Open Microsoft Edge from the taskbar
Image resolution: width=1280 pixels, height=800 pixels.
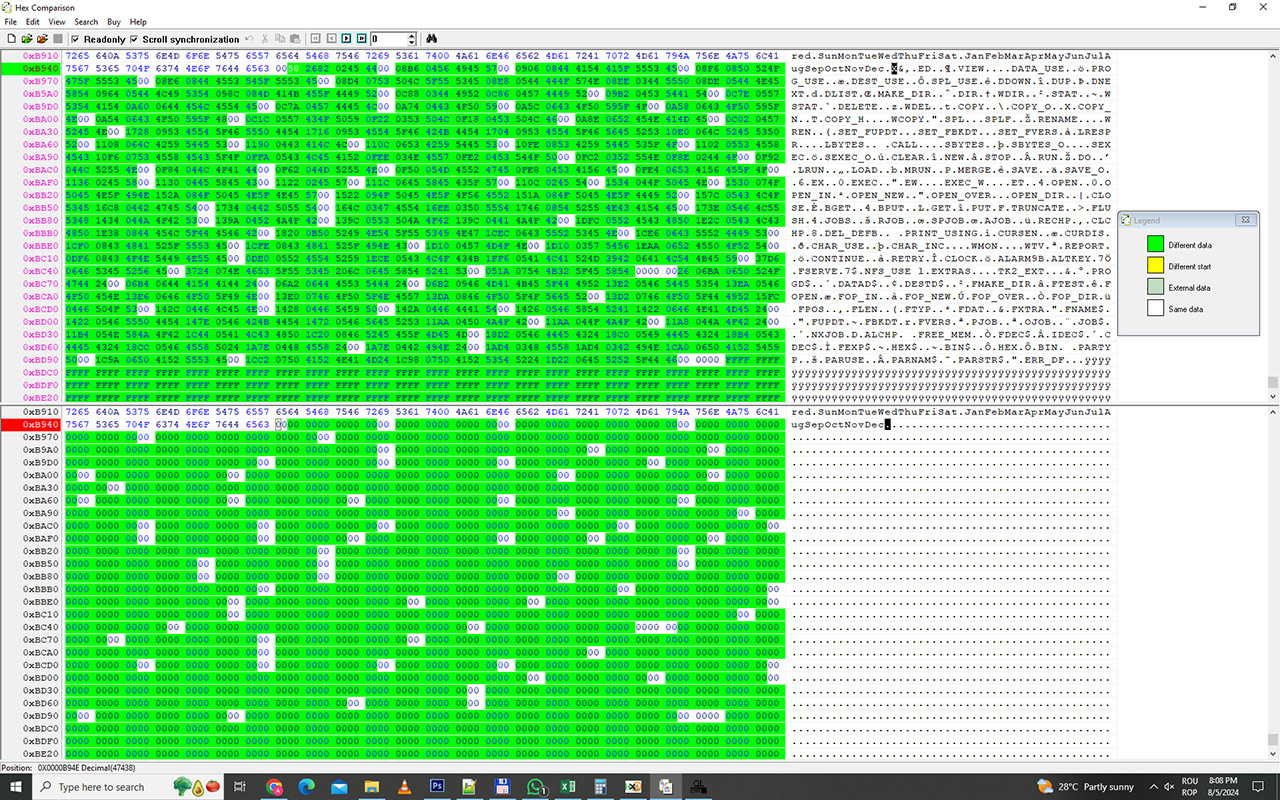[x=306, y=787]
